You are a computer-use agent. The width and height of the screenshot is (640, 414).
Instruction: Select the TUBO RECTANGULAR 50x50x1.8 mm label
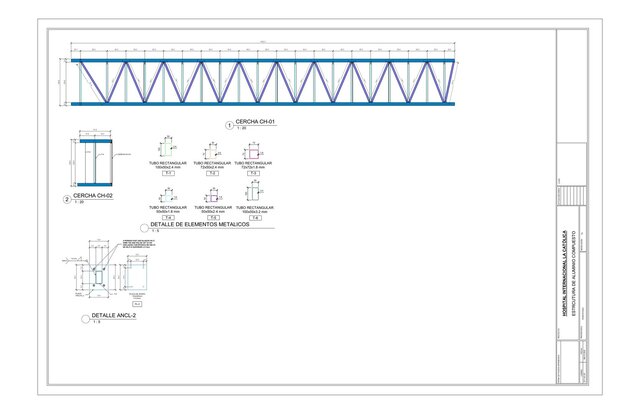[168, 209]
